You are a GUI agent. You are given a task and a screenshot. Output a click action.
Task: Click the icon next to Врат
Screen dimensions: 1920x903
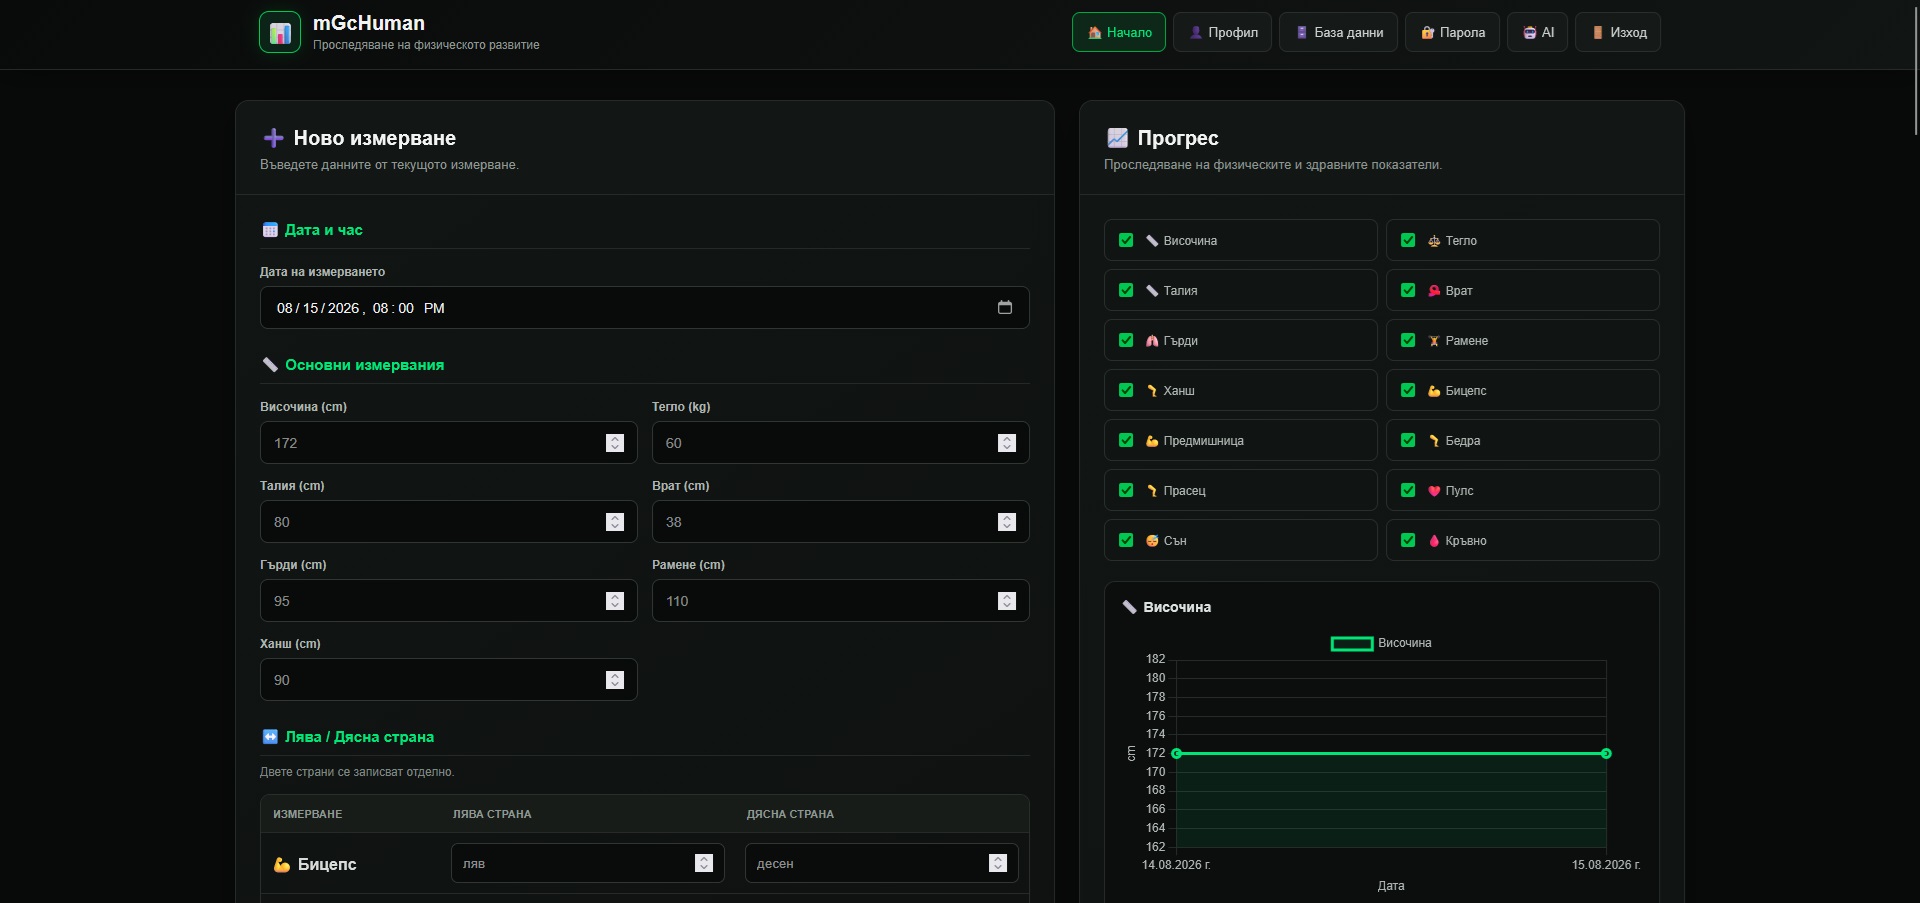tap(1434, 291)
